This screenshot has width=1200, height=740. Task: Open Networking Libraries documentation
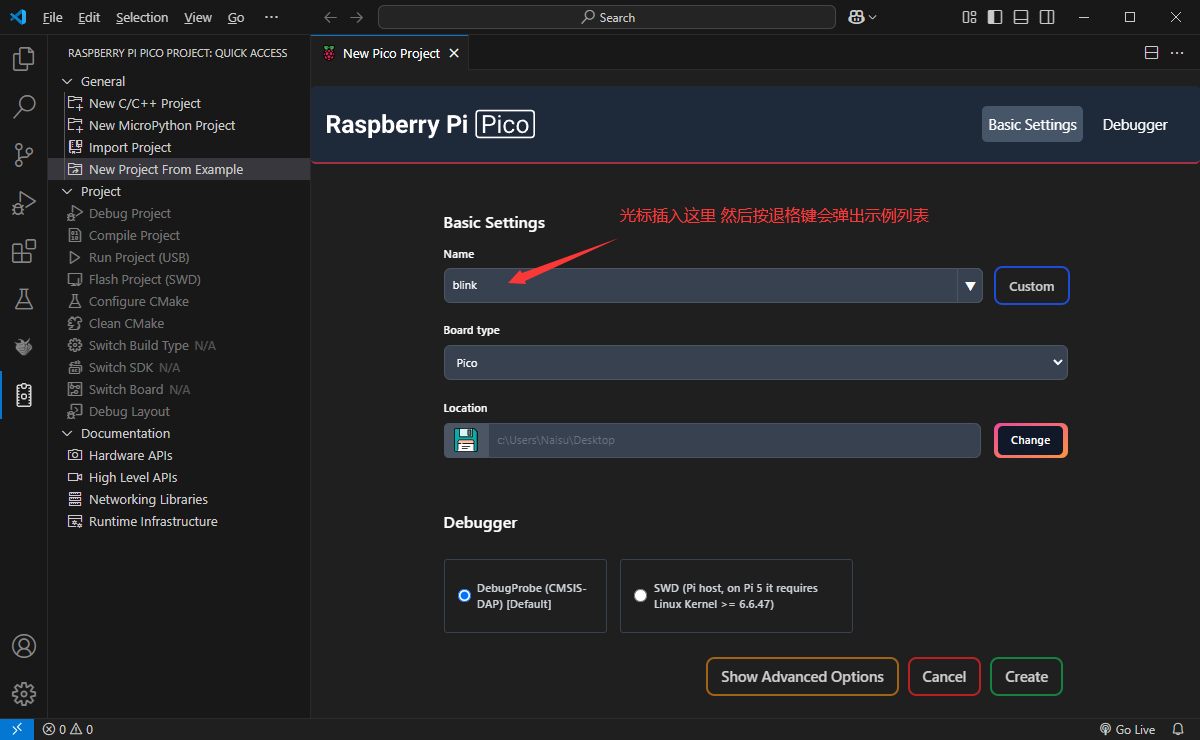click(x=148, y=499)
